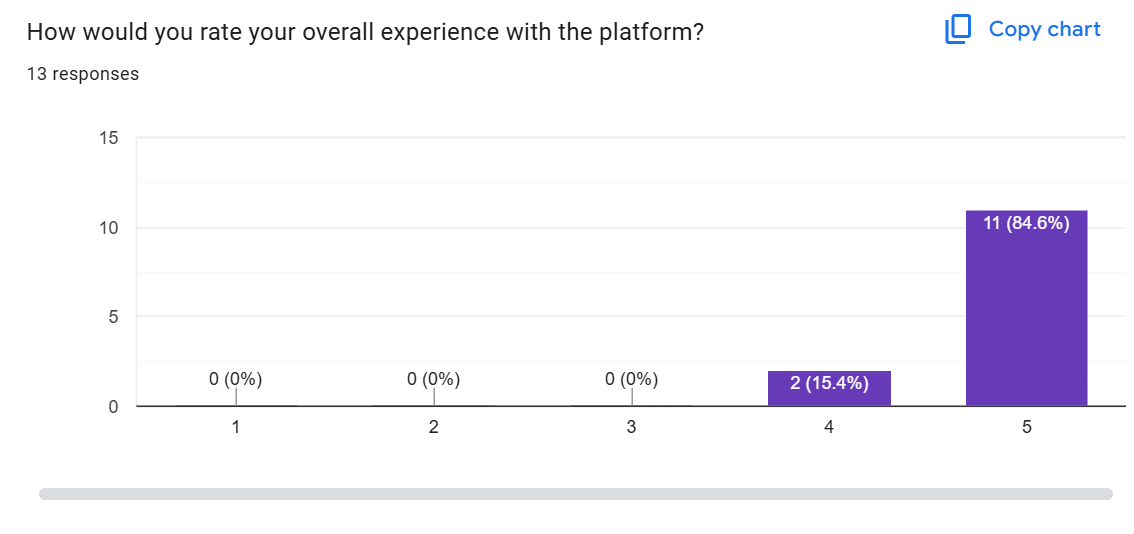Screen dimensions: 1134x534
Task: Click the y-axis value 5
Action: [x=114, y=317]
